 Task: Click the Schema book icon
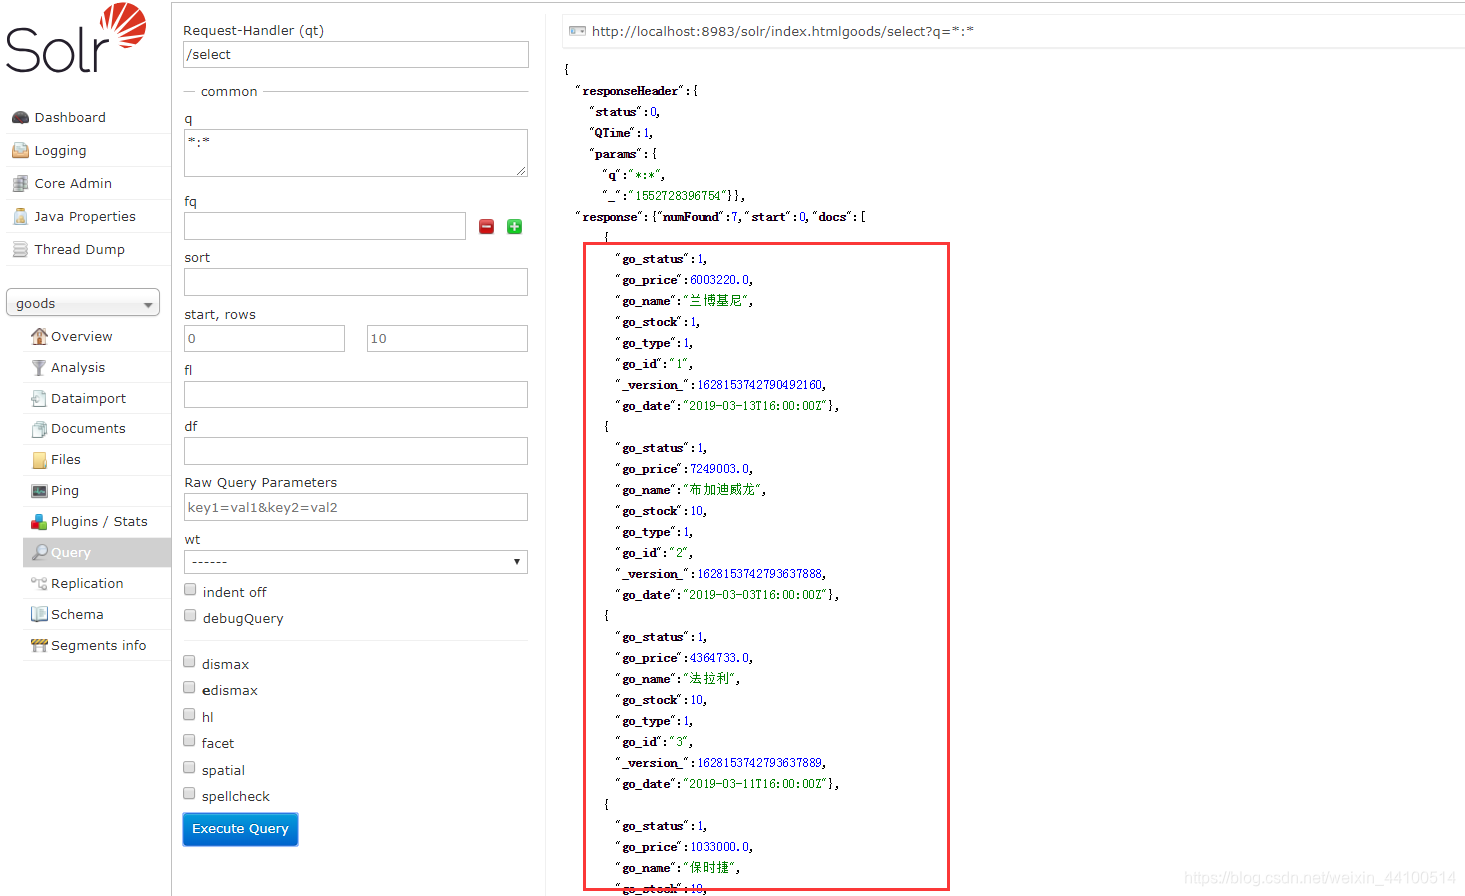[x=39, y=615]
